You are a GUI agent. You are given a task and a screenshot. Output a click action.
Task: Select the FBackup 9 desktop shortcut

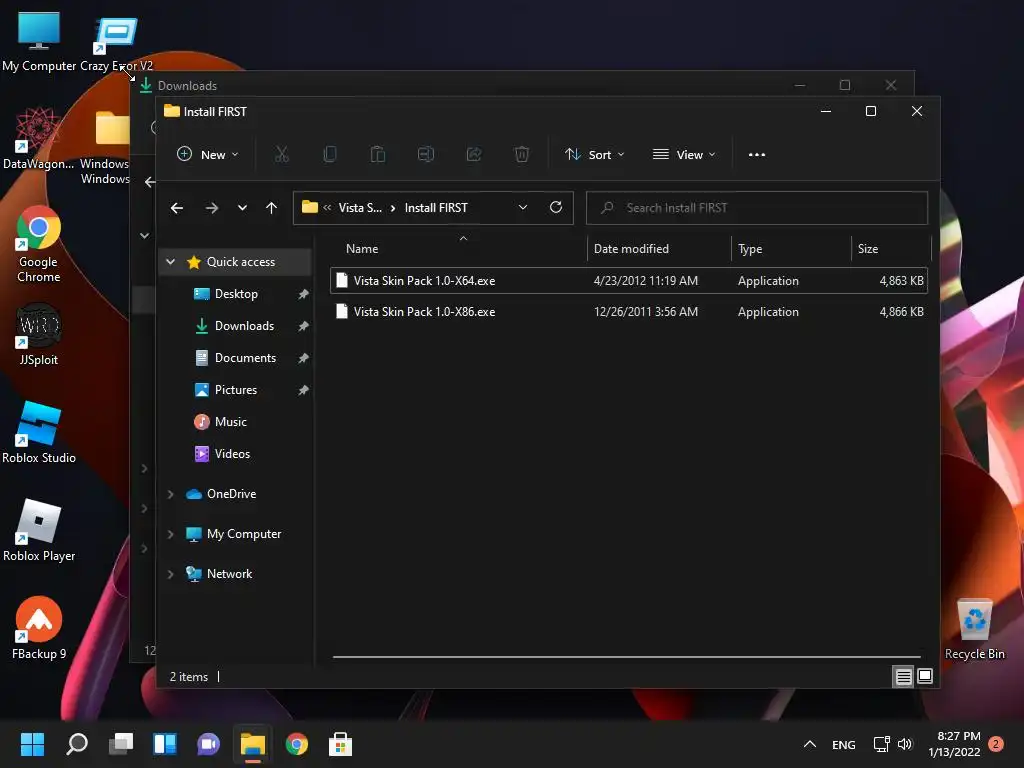[x=39, y=628]
